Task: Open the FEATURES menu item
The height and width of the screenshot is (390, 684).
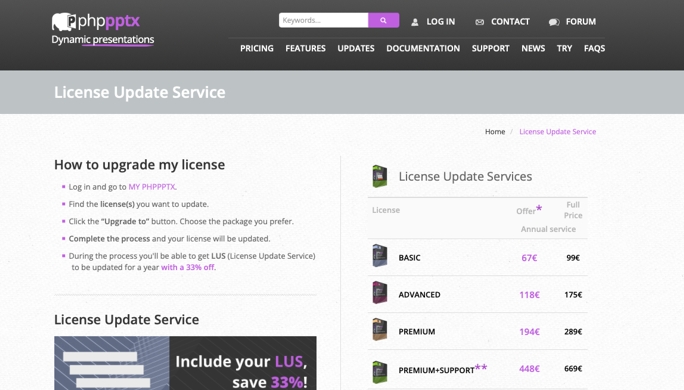Action: tap(305, 48)
